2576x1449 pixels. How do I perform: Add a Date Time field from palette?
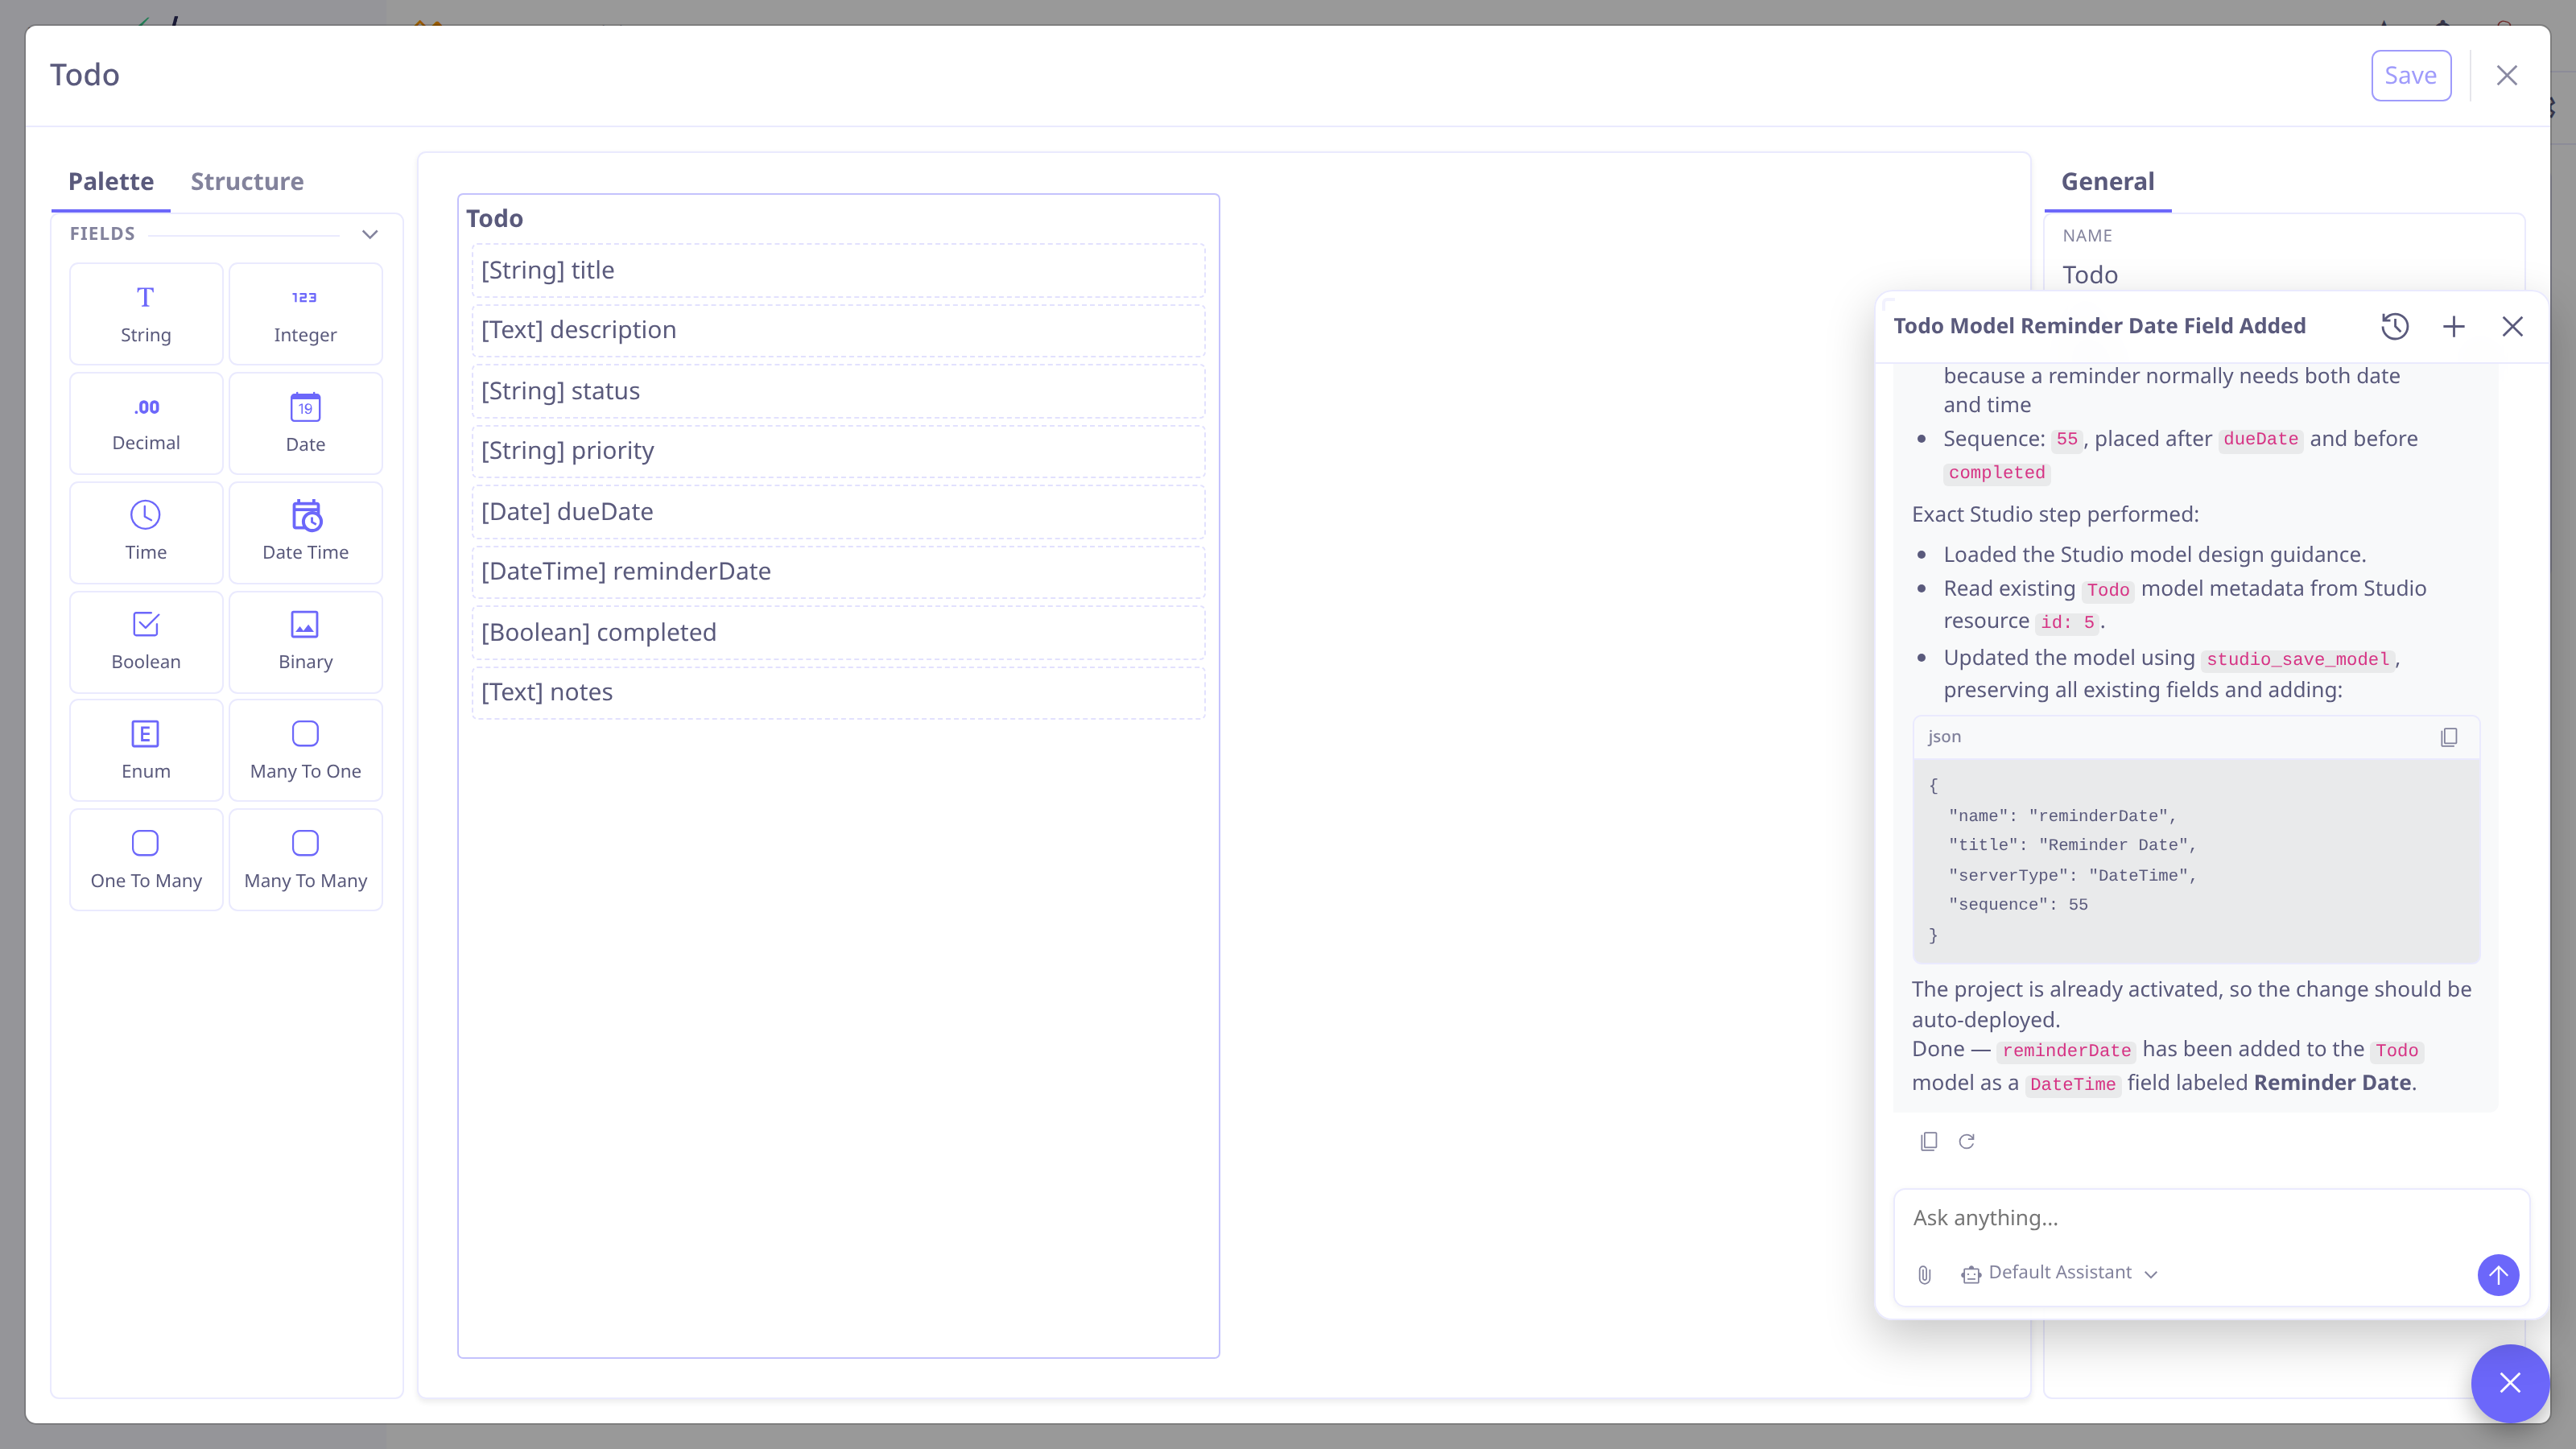(305, 532)
